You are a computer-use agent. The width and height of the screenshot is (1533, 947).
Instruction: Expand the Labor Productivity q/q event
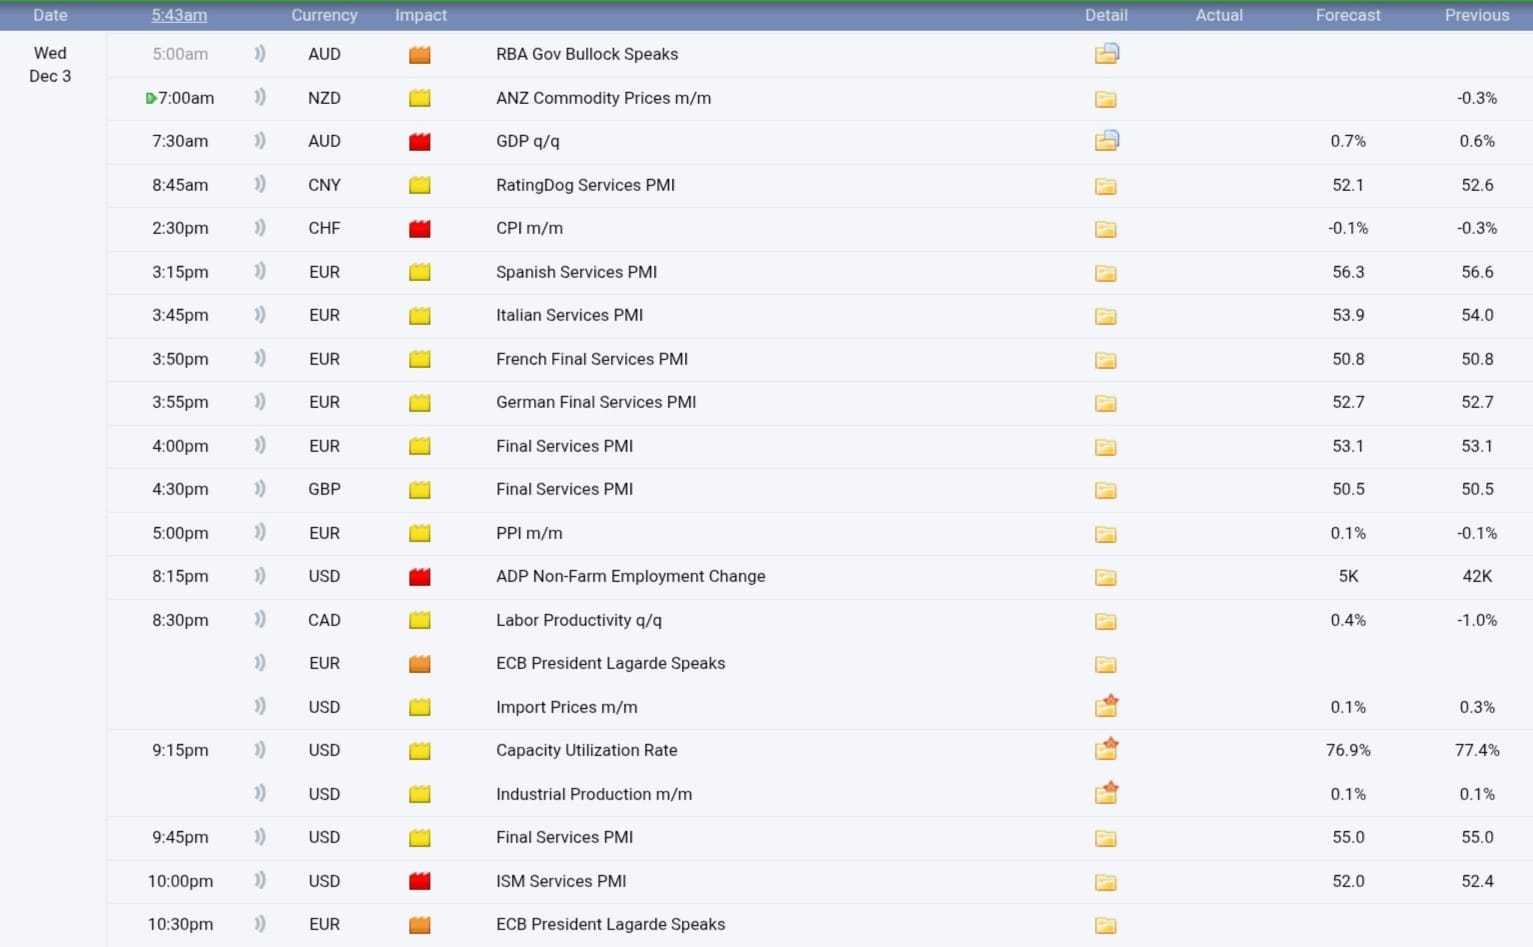[578, 620]
